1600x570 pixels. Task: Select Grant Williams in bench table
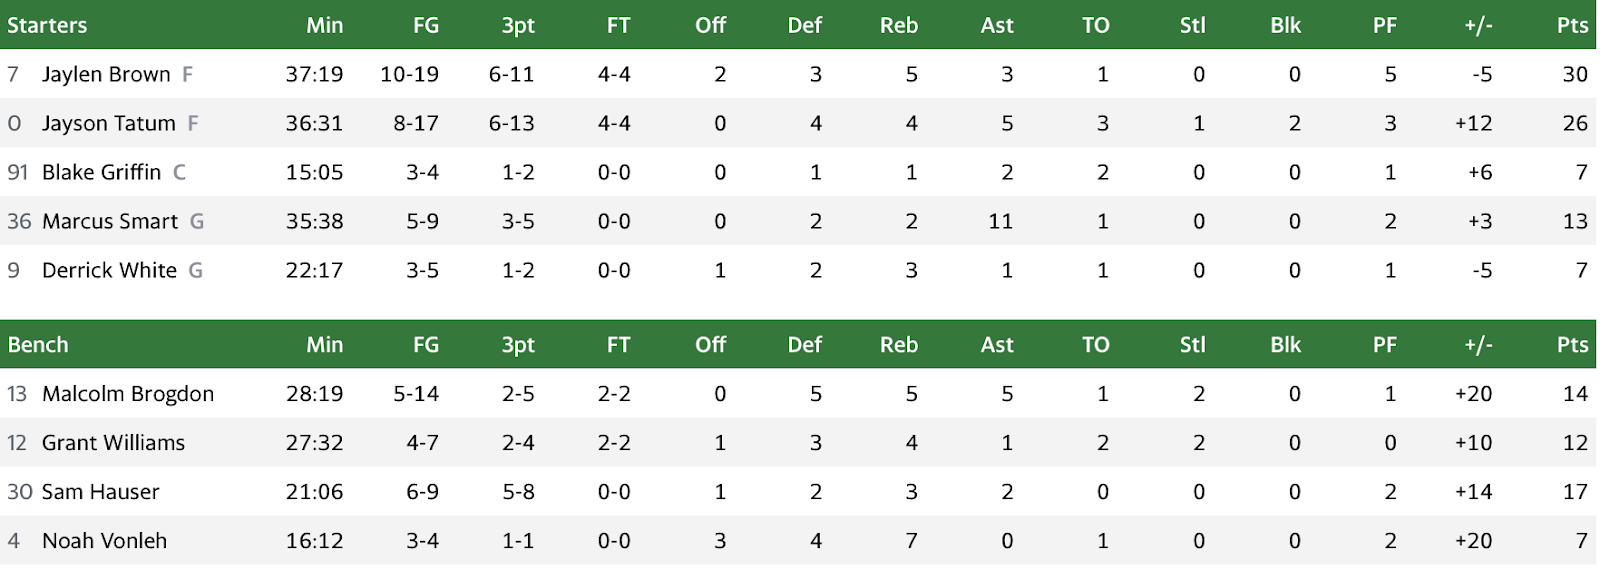click(113, 443)
